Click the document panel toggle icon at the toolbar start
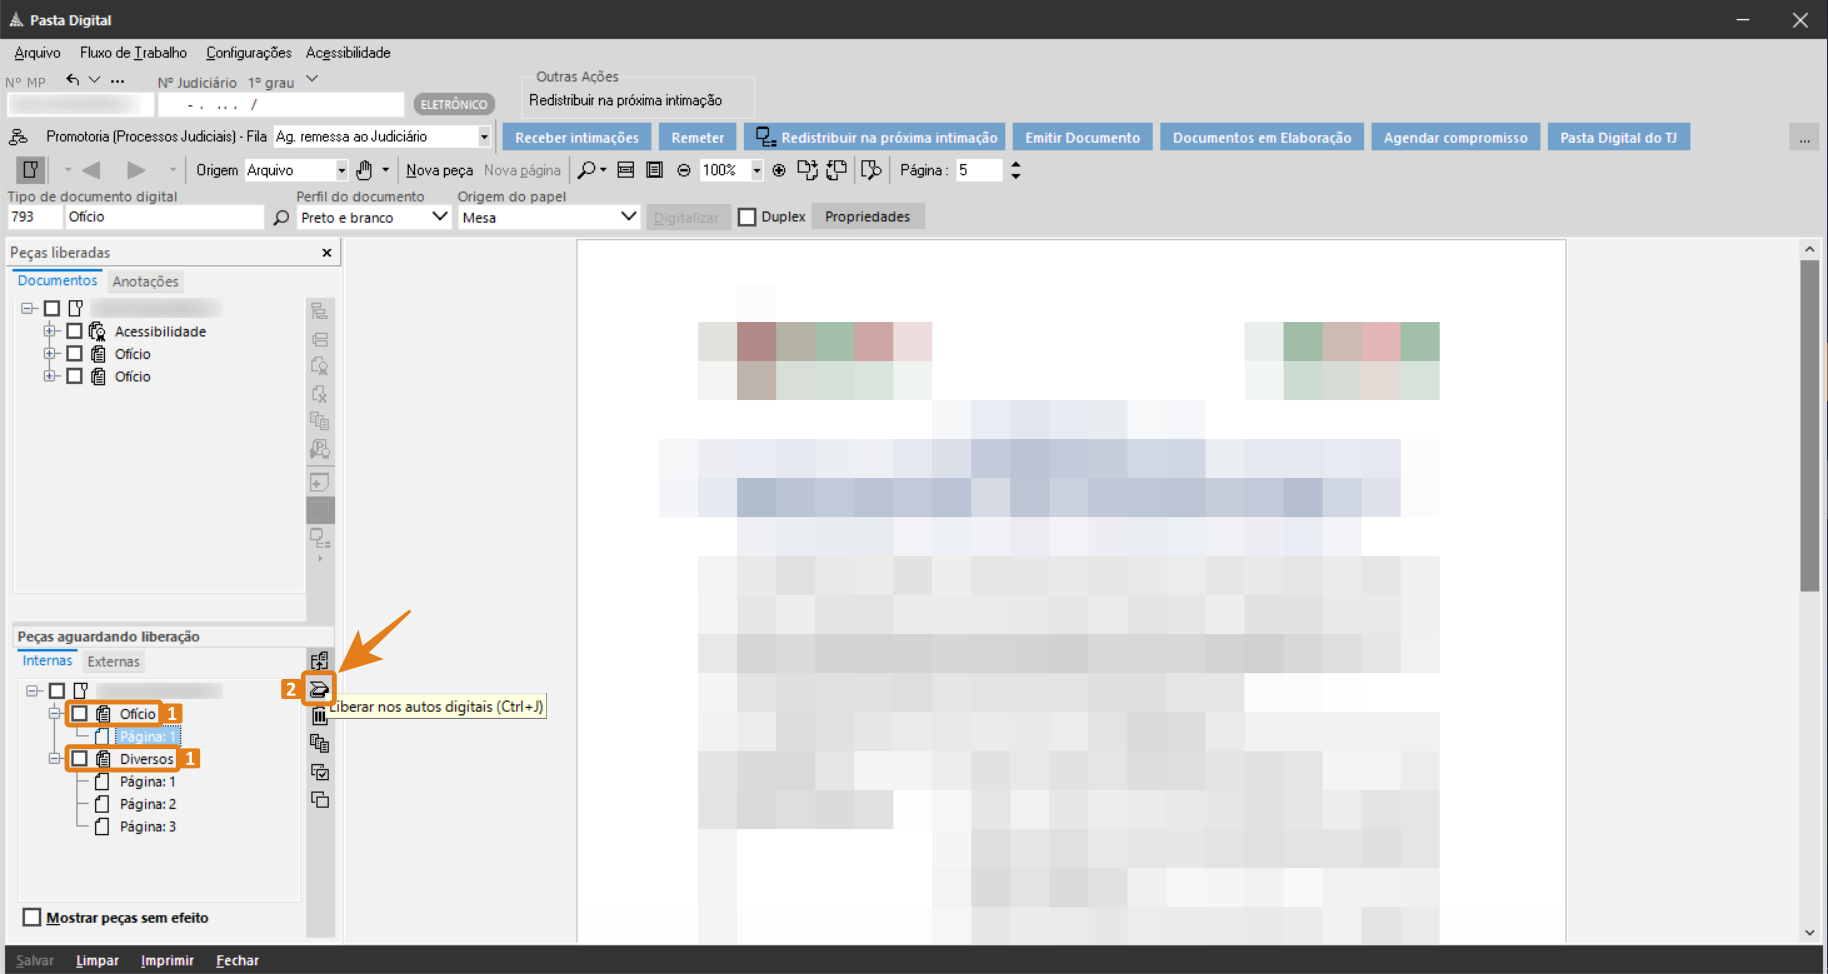The image size is (1828, 974). click(x=31, y=170)
